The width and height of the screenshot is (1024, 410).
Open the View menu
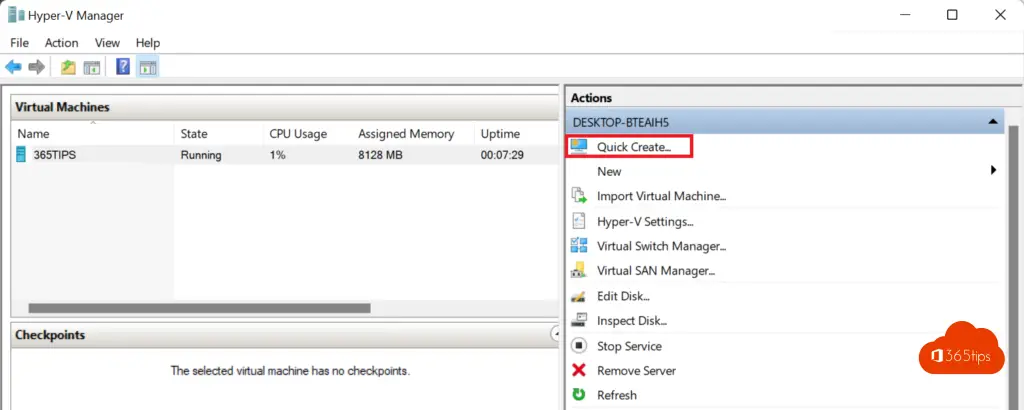[x=107, y=43]
